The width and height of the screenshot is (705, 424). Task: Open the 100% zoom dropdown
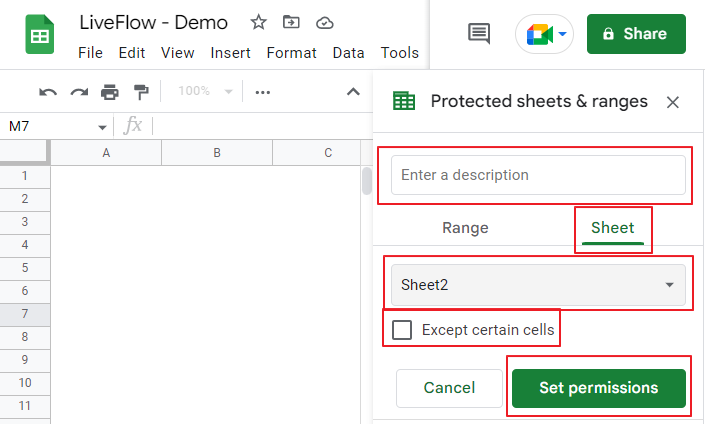pos(205,91)
